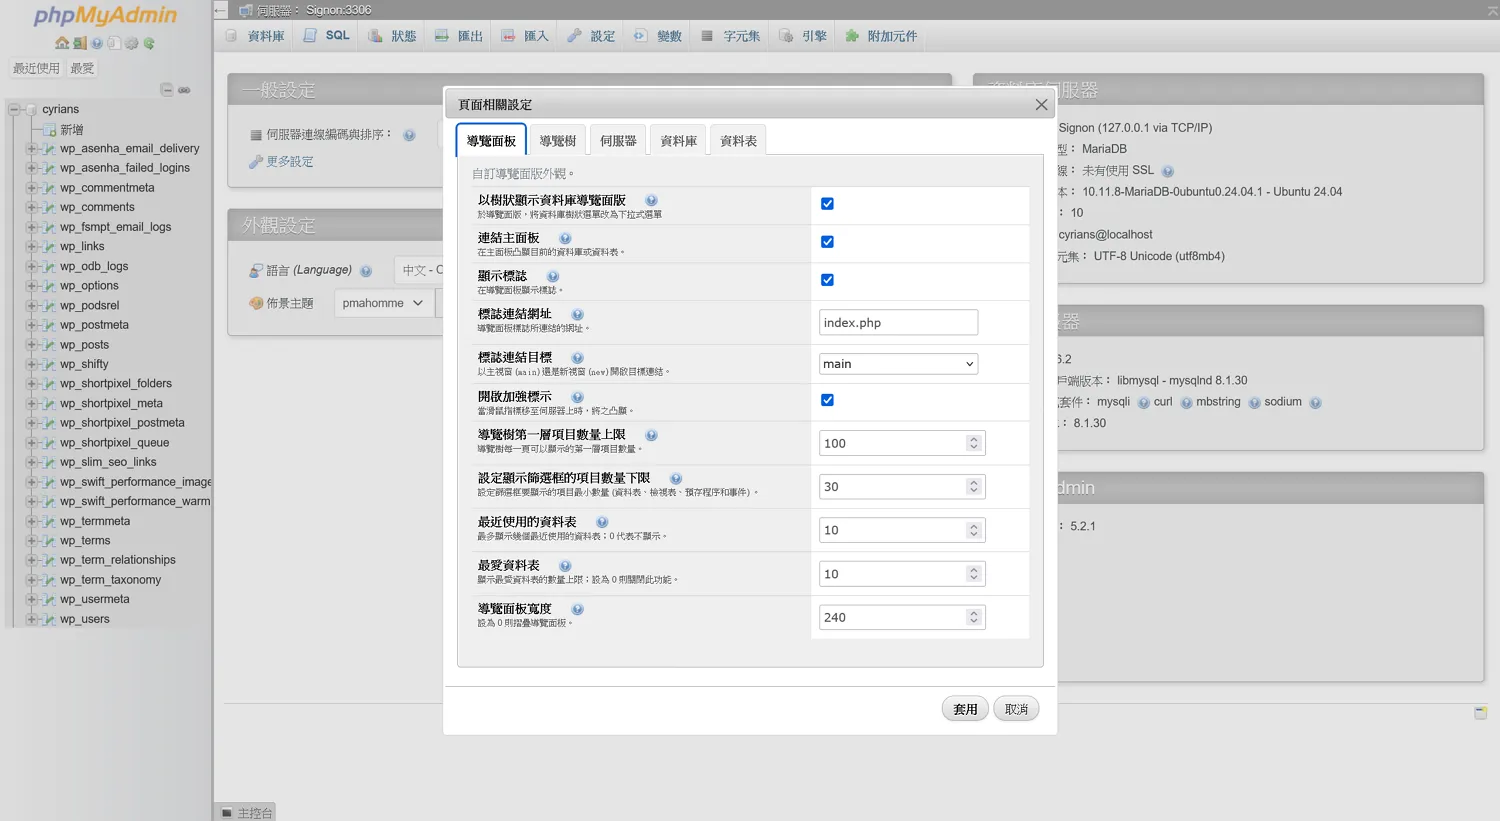Uncheck the 以樹狀顯示資料庫導覽面版 checkbox
This screenshot has height=821, width=1500.
click(x=827, y=204)
